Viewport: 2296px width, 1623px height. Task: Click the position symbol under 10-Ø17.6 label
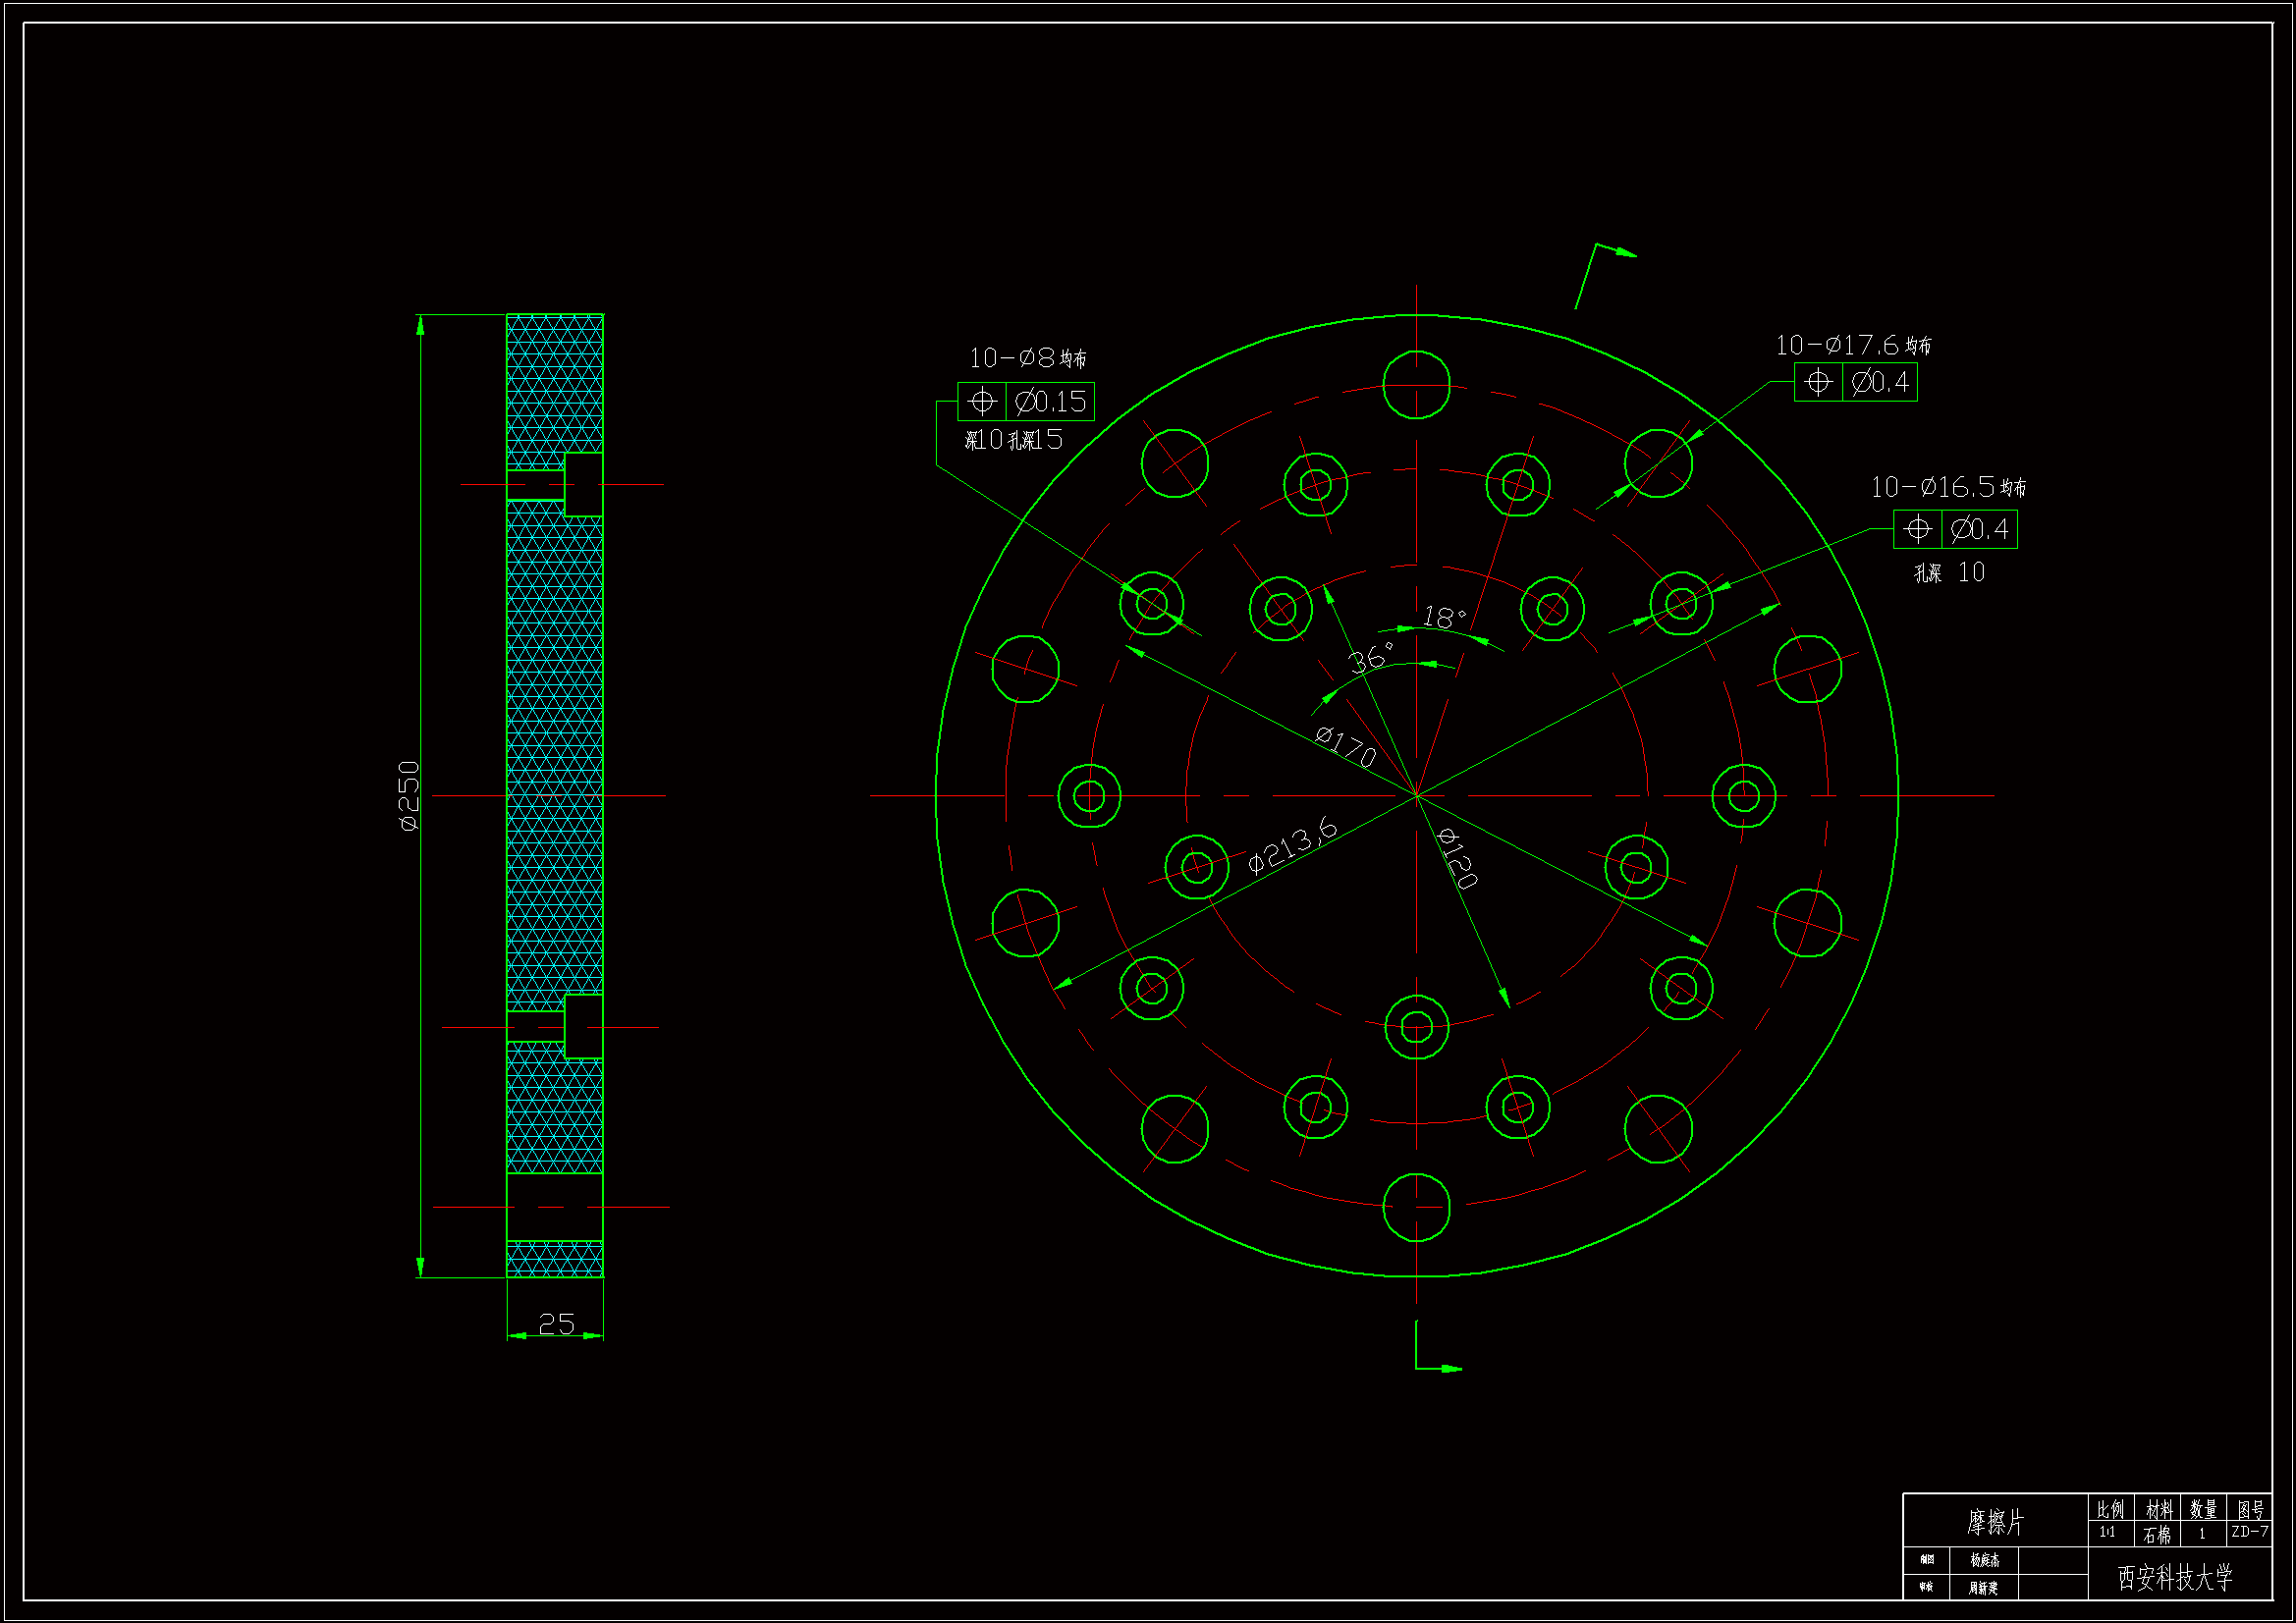(1818, 382)
